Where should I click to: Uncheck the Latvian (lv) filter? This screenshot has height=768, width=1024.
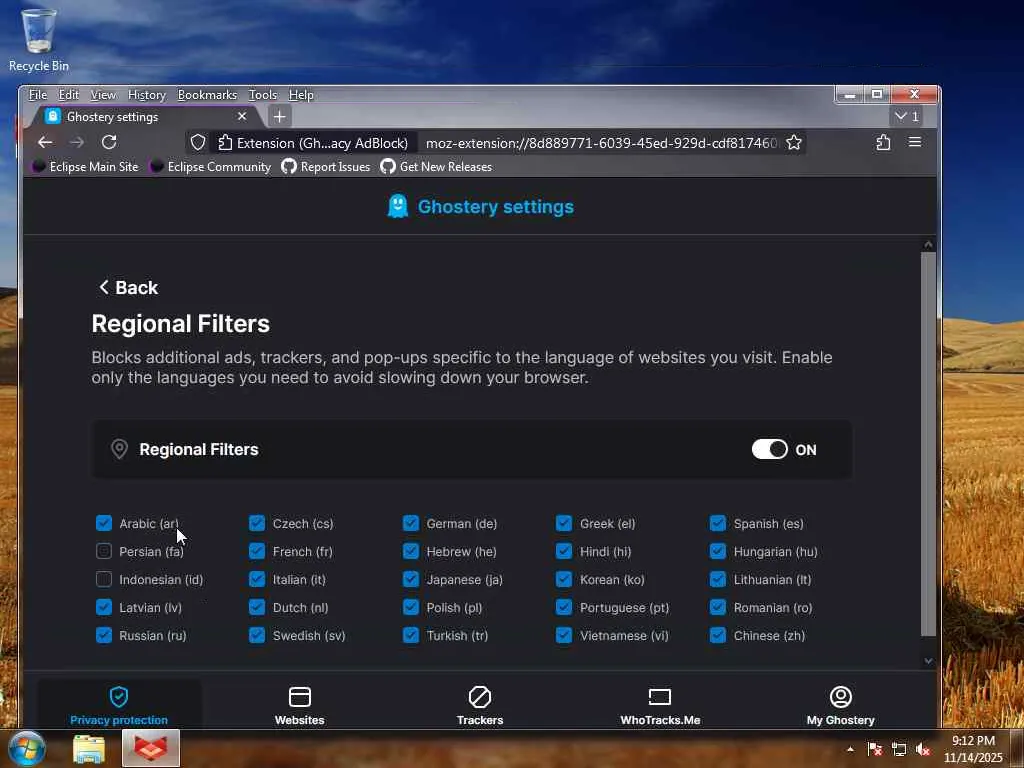coord(104,607)
